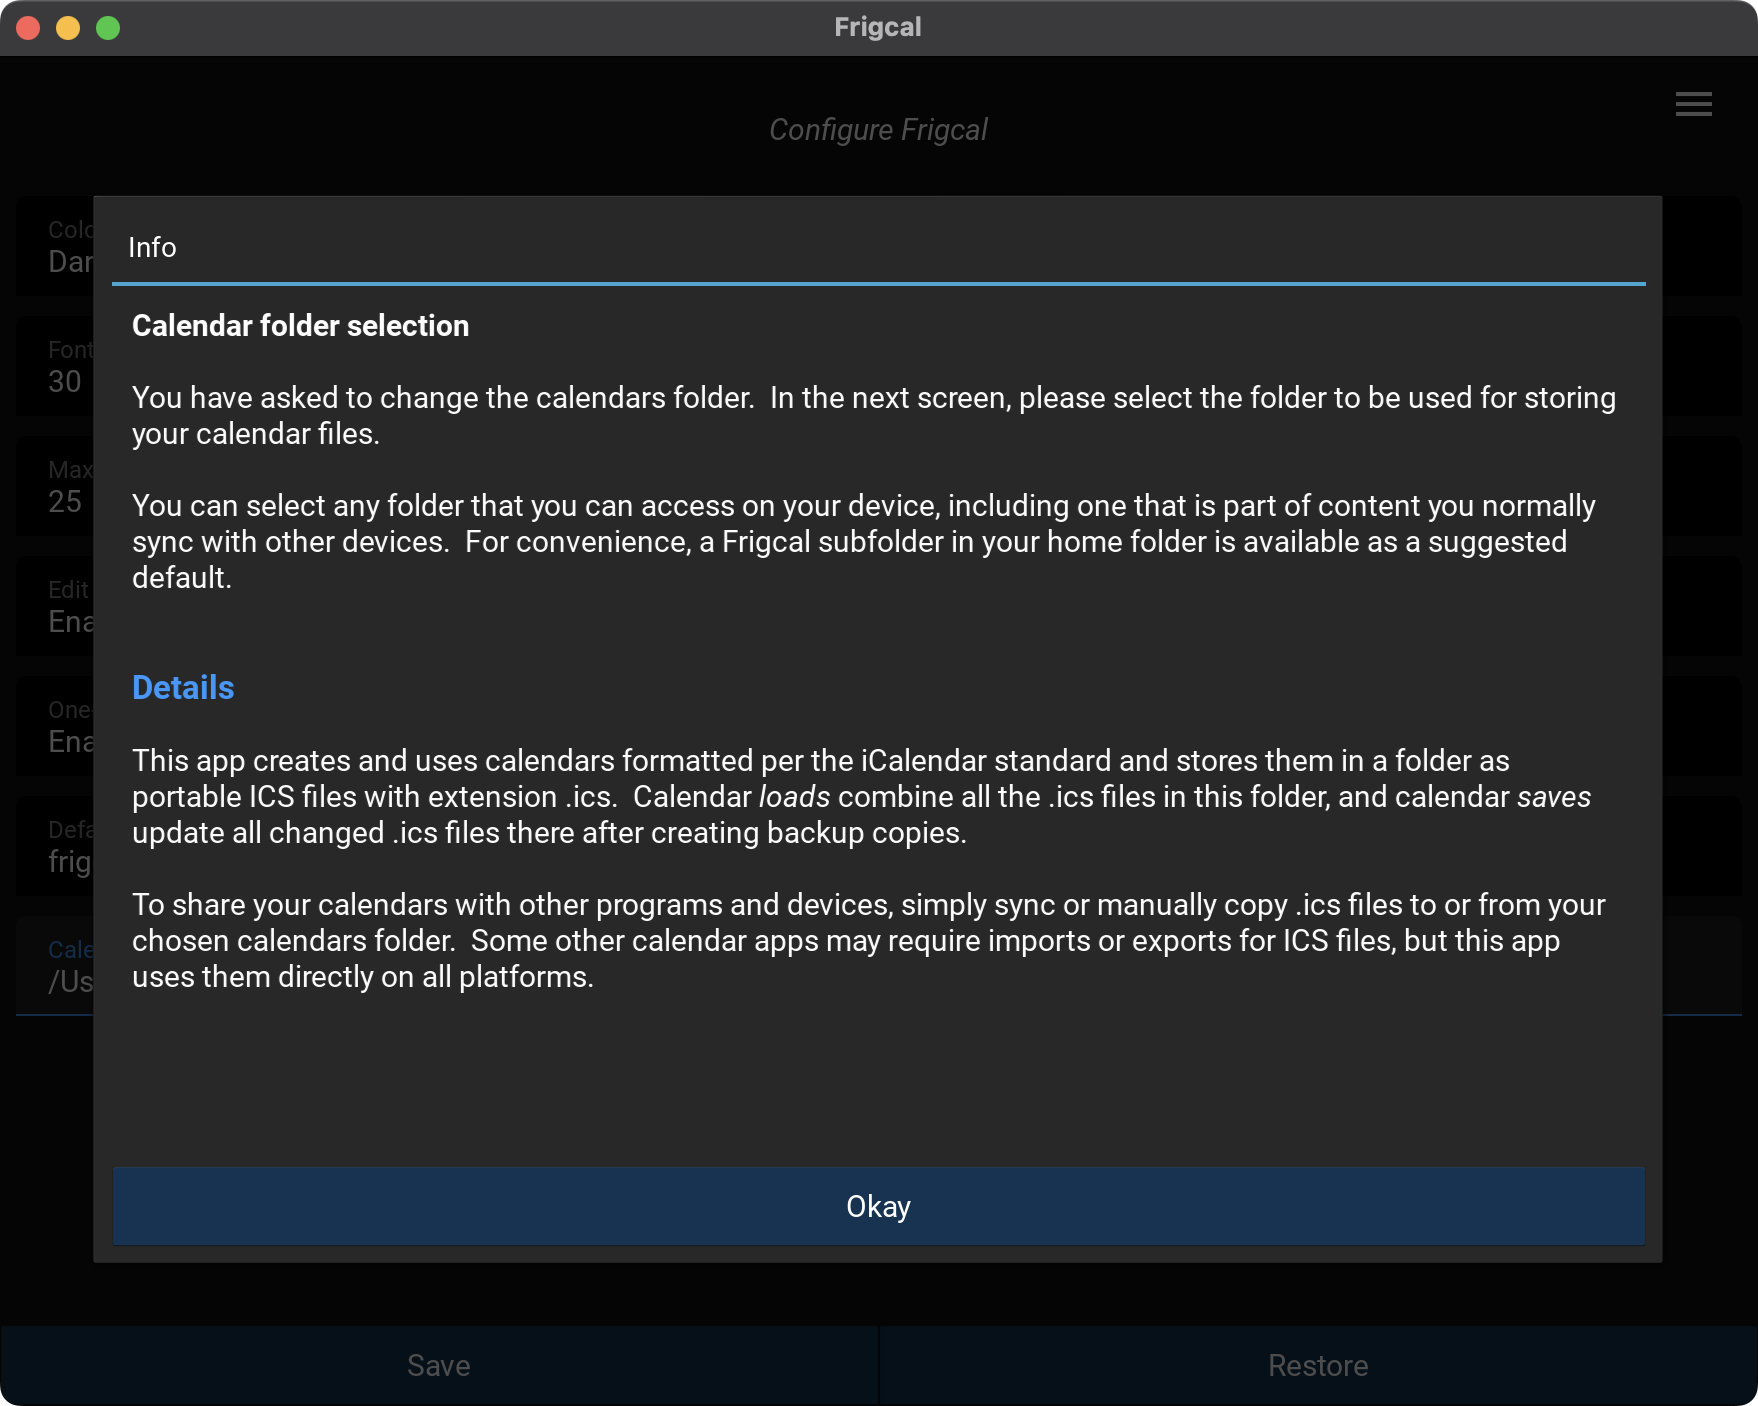Click the paragraph starting "This app creates and uses"
Image resolution: width=1758 pixels, height=1406 pixels.
coord(862,796)
